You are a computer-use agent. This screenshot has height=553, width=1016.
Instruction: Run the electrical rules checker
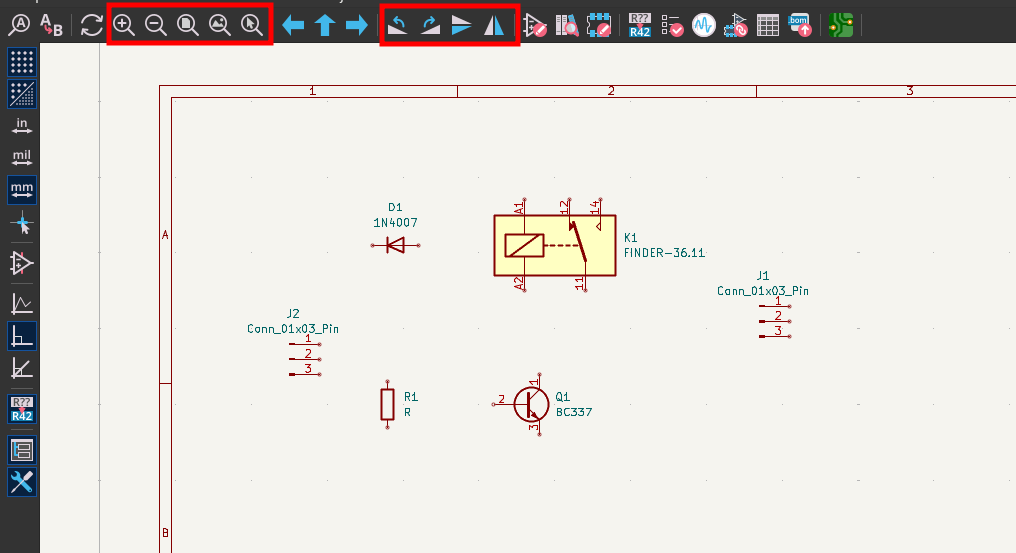tap(672, 26)
